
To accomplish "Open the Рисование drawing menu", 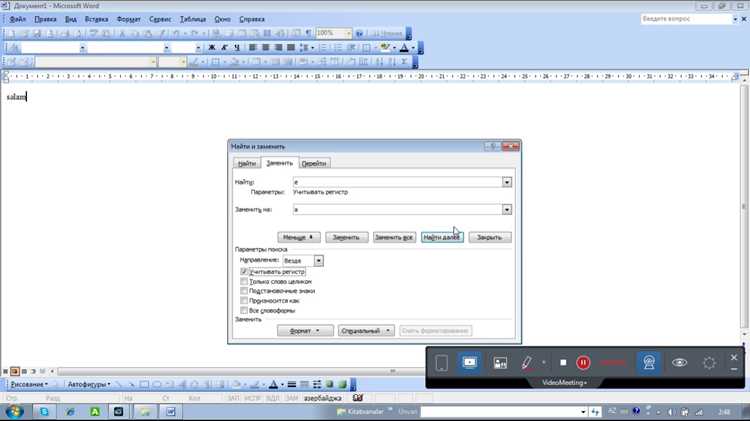I will point(29,384).
